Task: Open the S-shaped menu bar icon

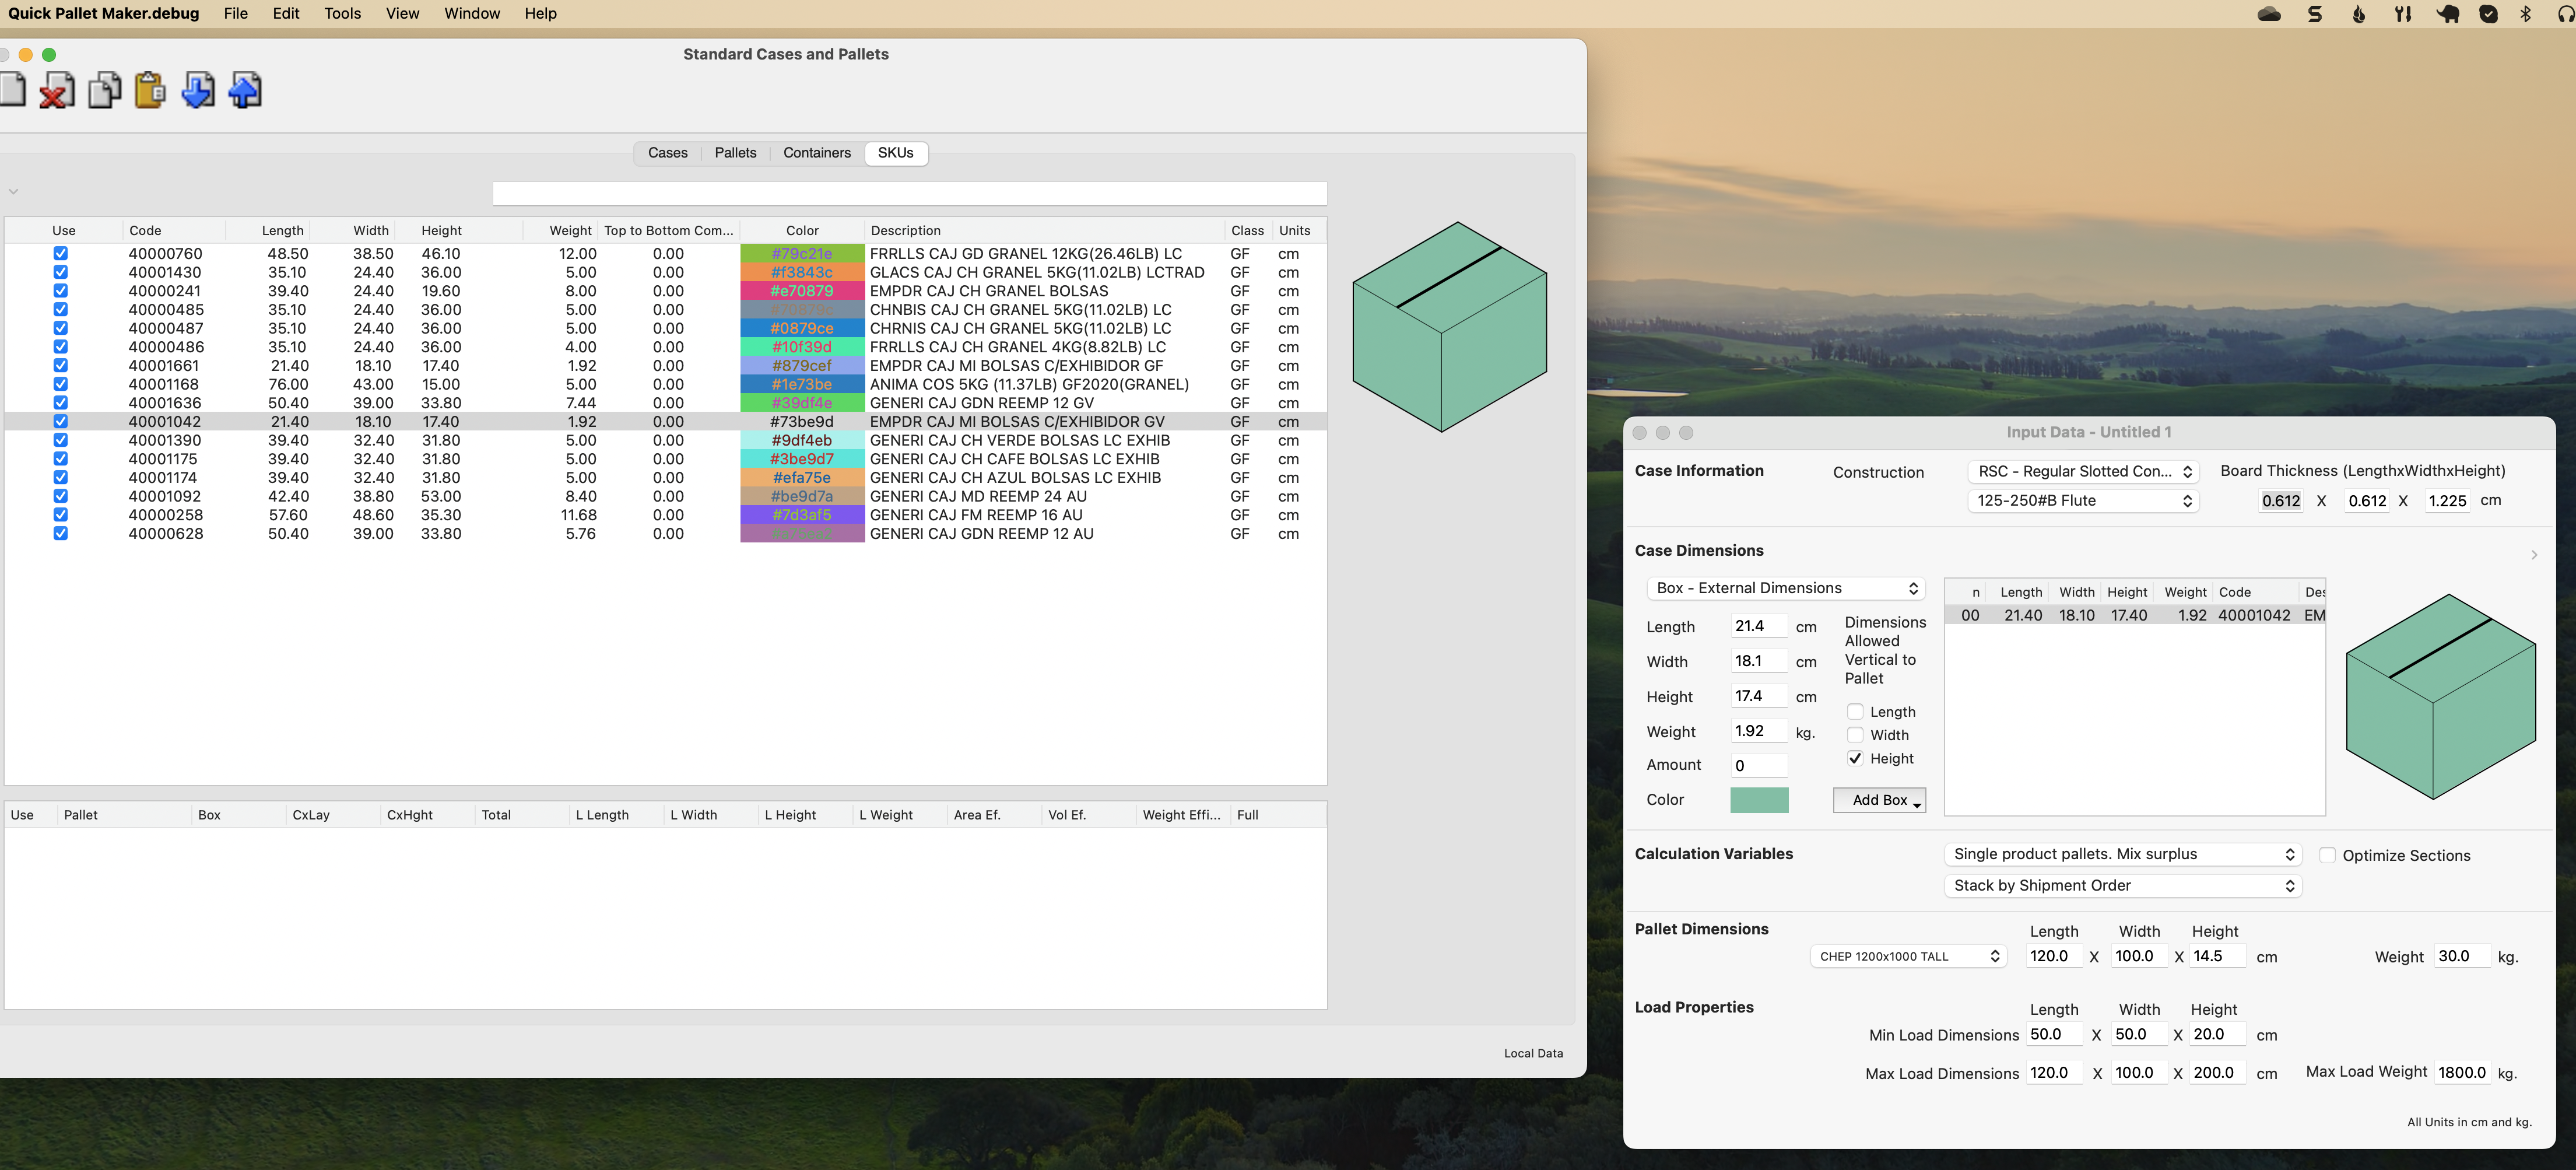Action: coord(2315,14)
